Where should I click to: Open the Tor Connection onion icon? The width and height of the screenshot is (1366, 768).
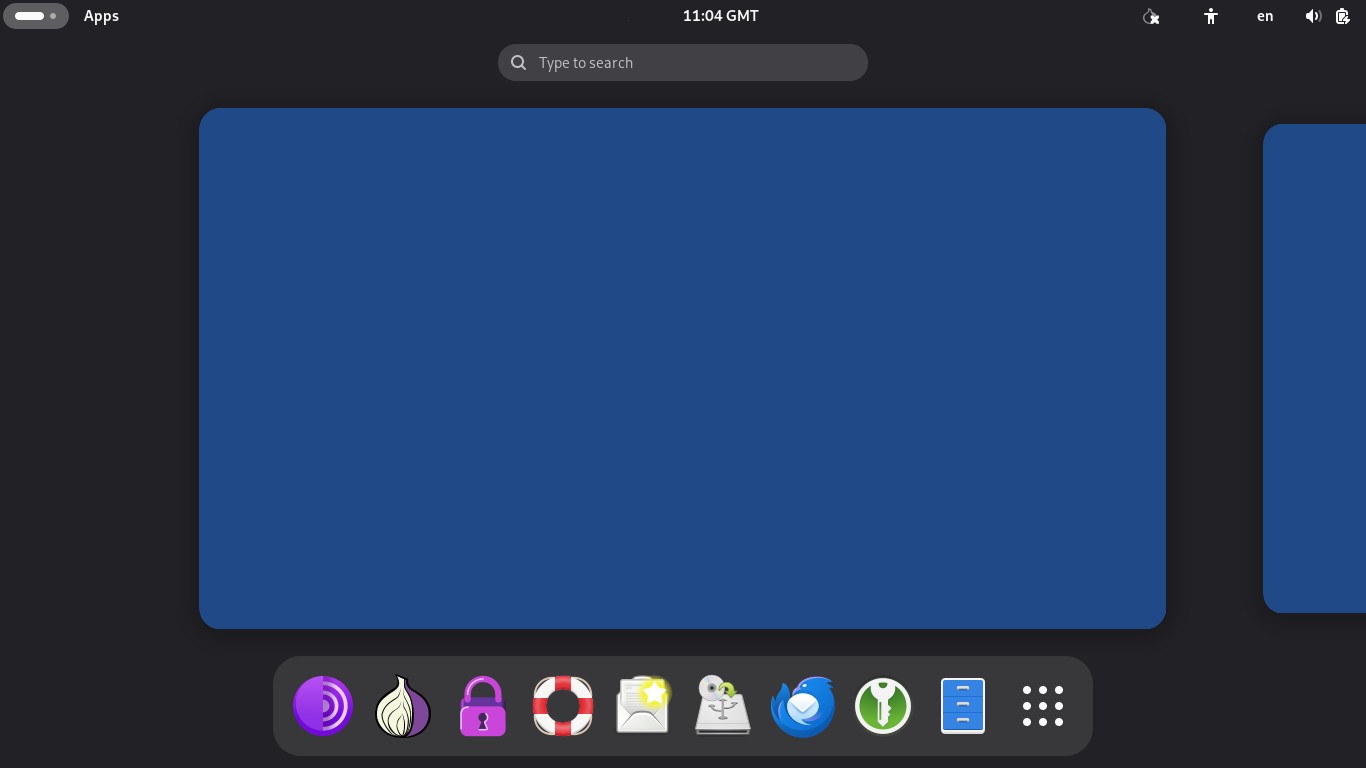[403, 706]
